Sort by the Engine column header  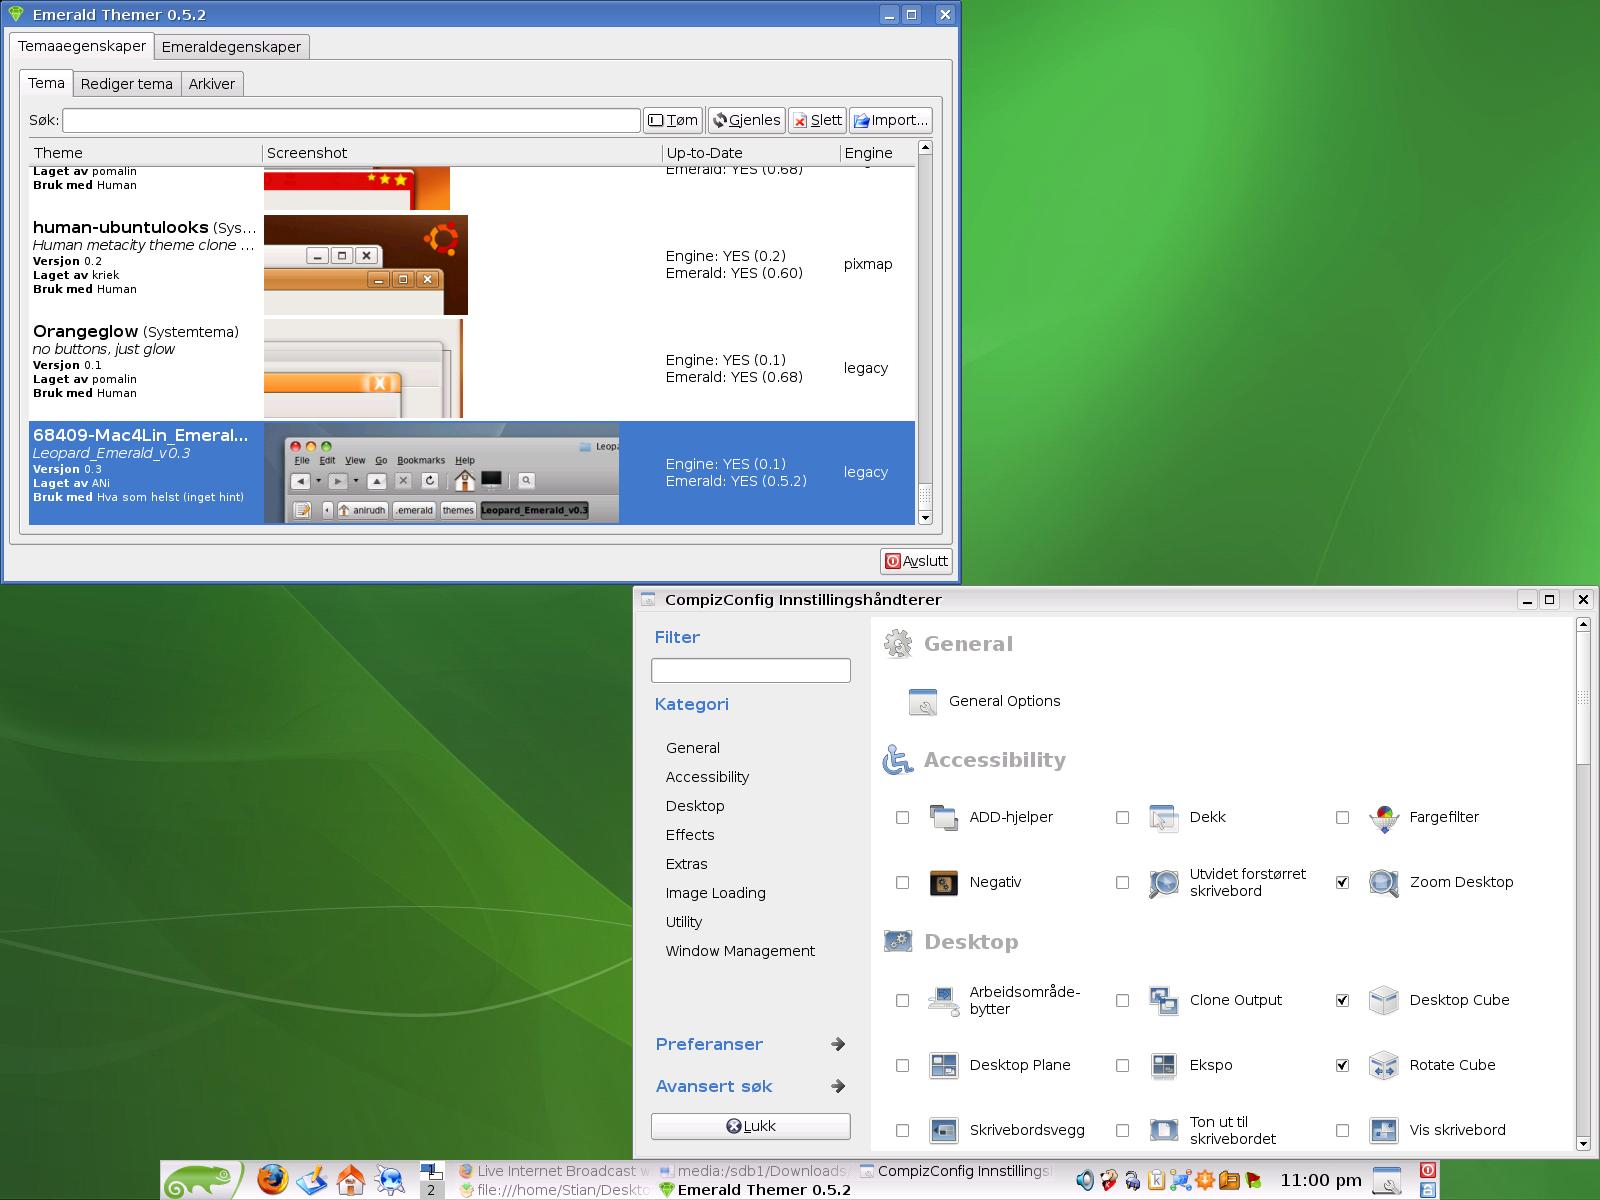pos(877,153)
